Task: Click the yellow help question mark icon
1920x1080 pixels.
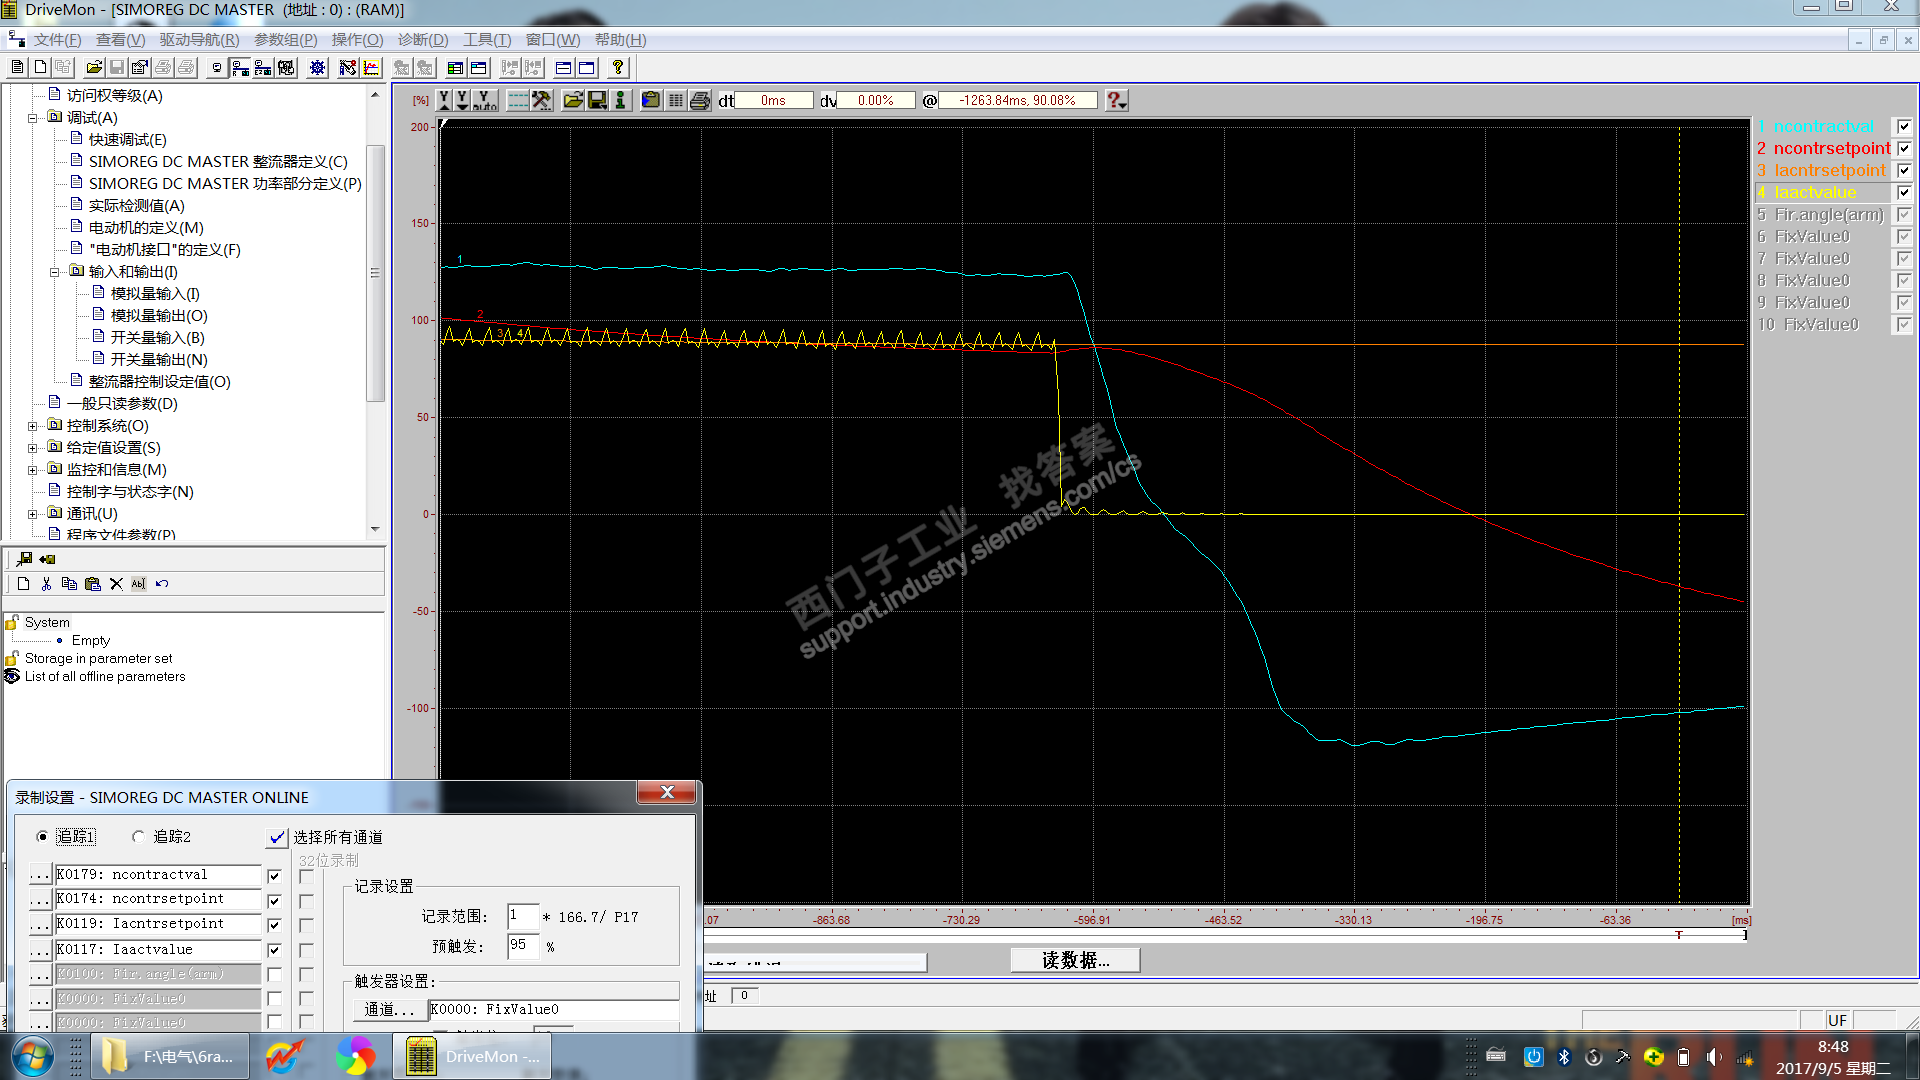Action: pos(618,68)
